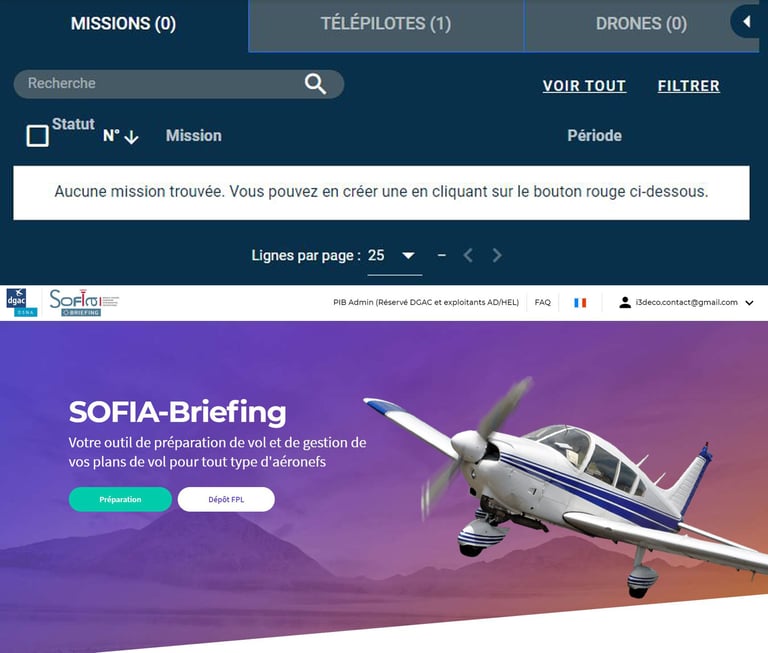Click the VOIR TOUT link

coord(584,86)
